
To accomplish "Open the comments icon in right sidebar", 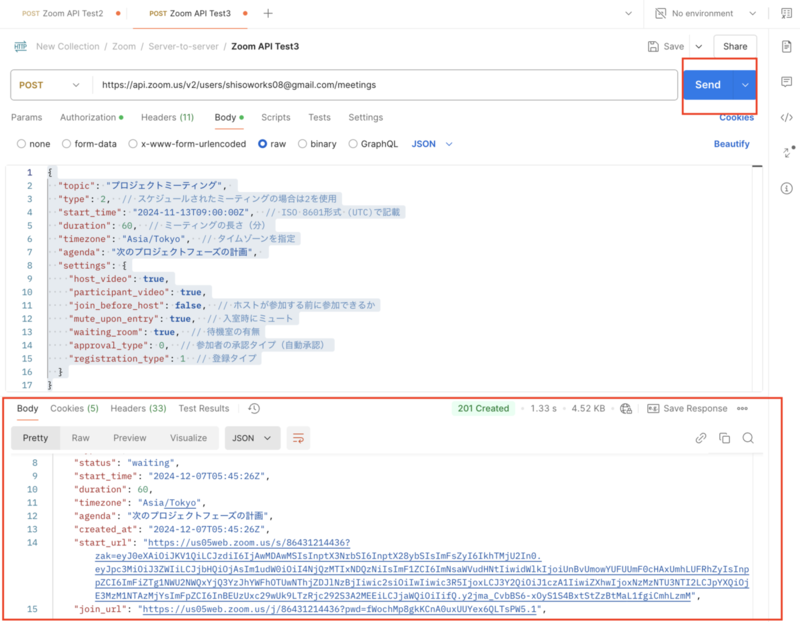I will pos(786,82).
